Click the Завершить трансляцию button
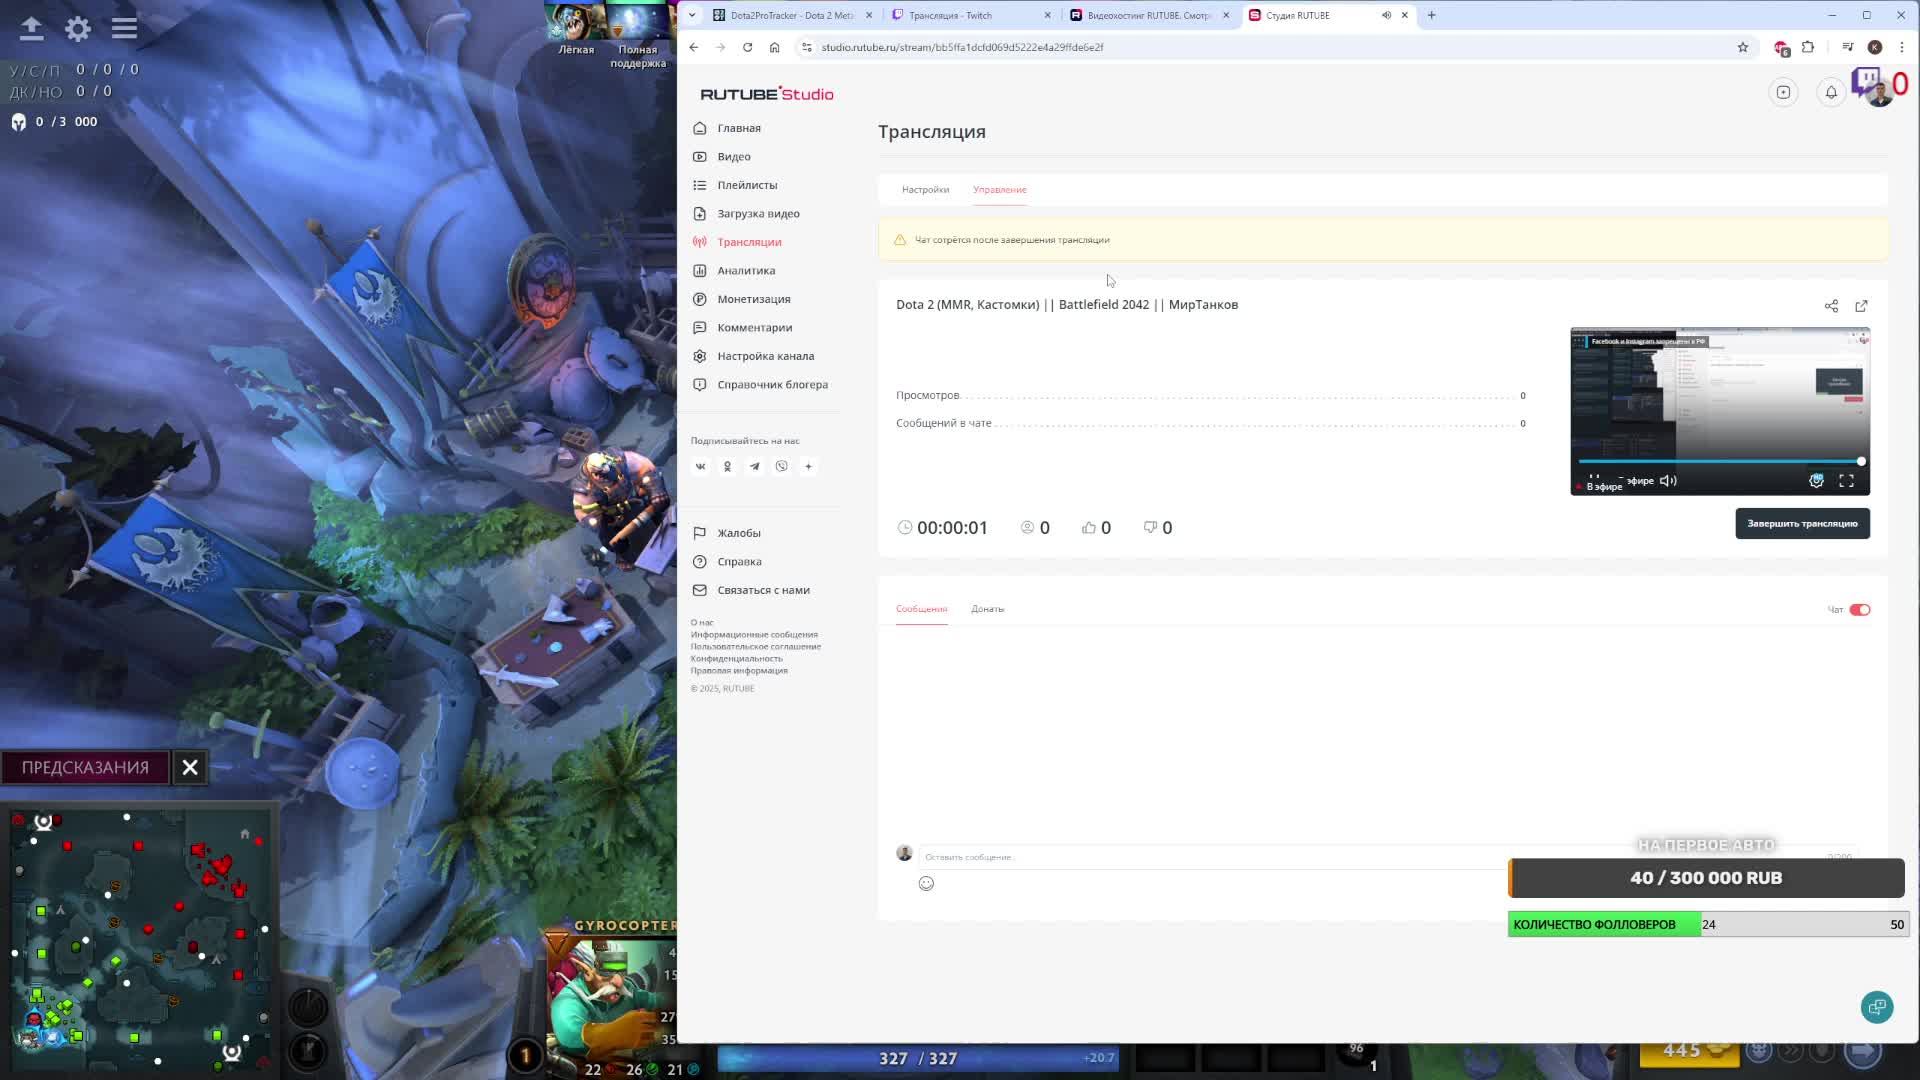 1802,524
